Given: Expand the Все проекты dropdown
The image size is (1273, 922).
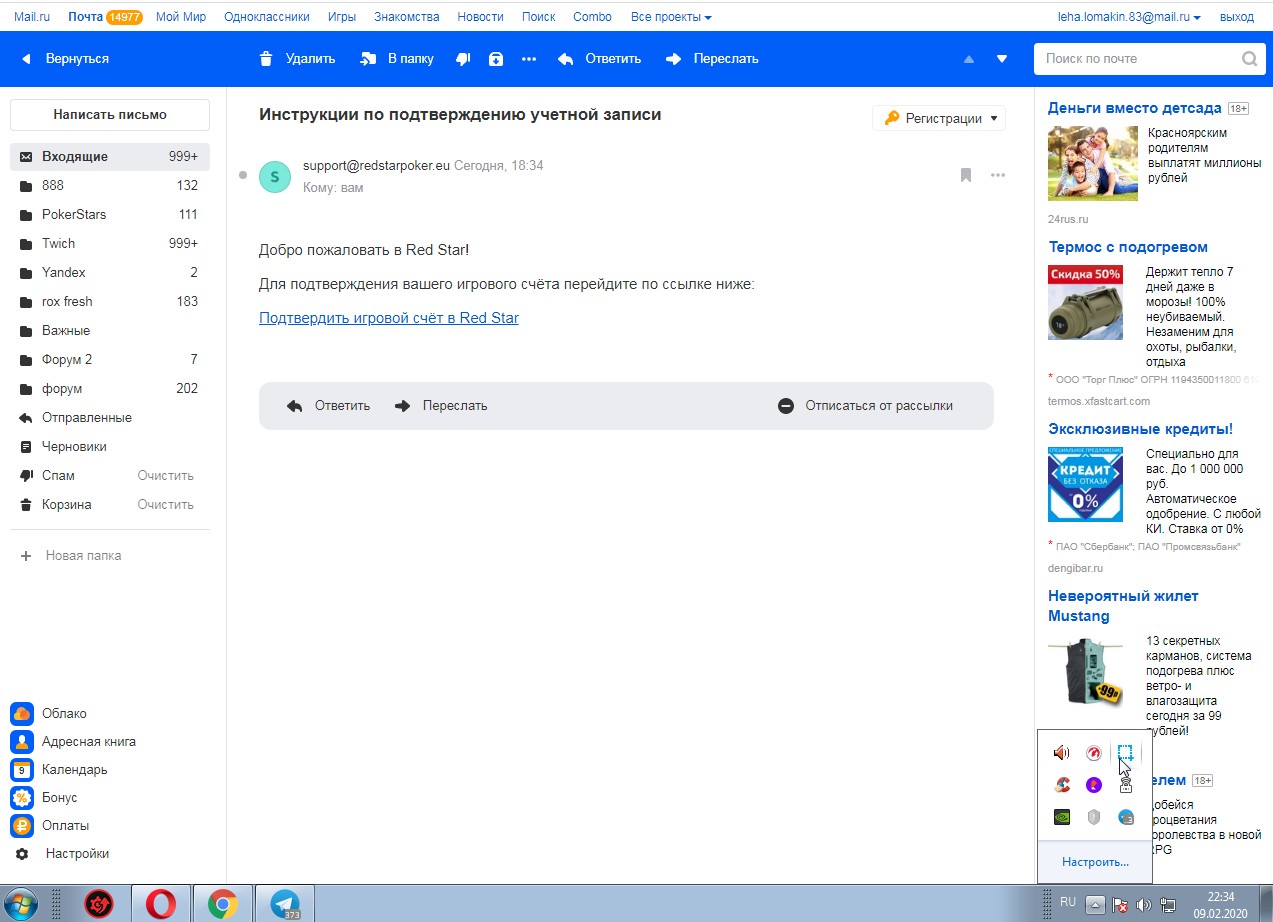Looking at the screenshot, I should pyautogui.click(x=672, y=17).
